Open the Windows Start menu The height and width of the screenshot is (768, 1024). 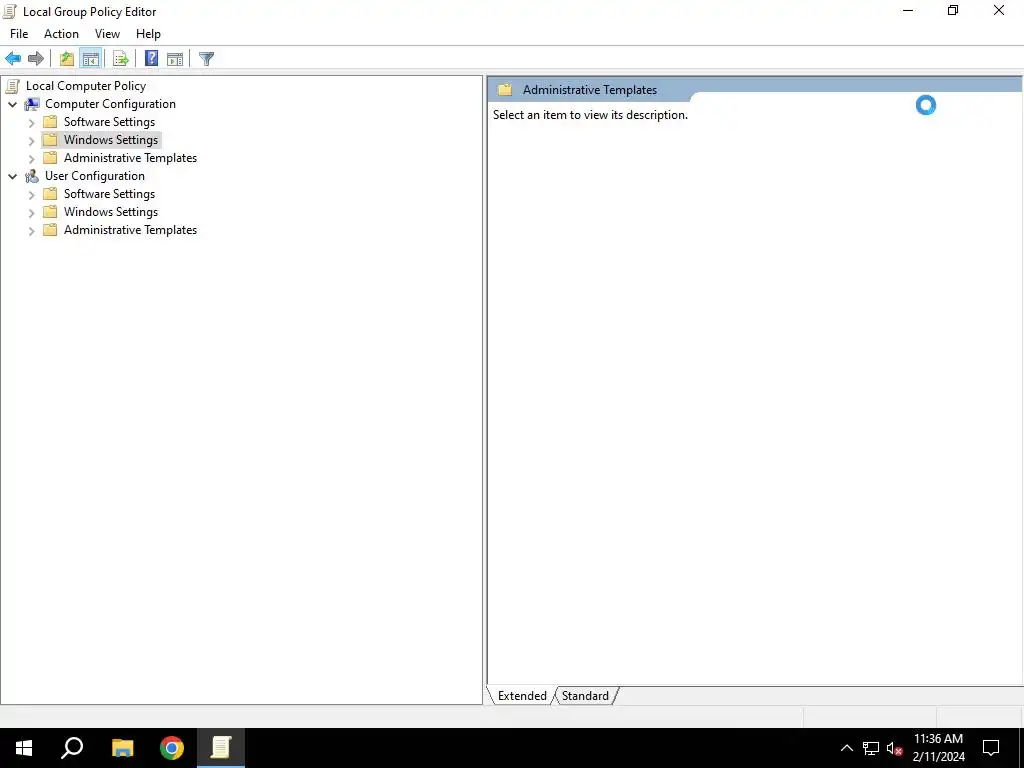click(x=24, y=748)
